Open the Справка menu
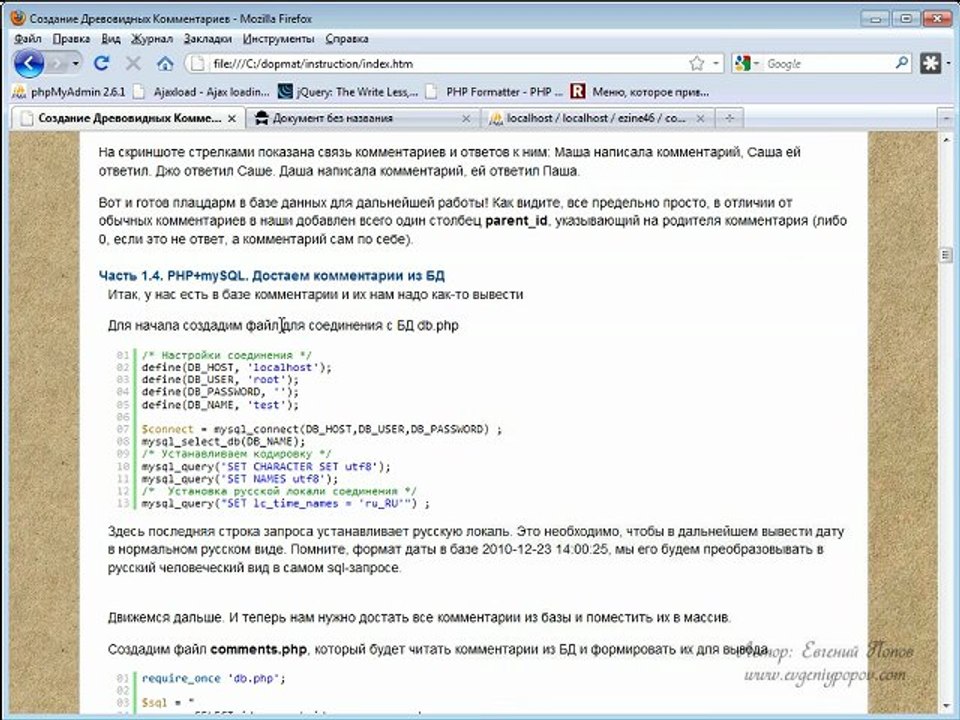Screen dimensions: 960x720 click(347, 39)
